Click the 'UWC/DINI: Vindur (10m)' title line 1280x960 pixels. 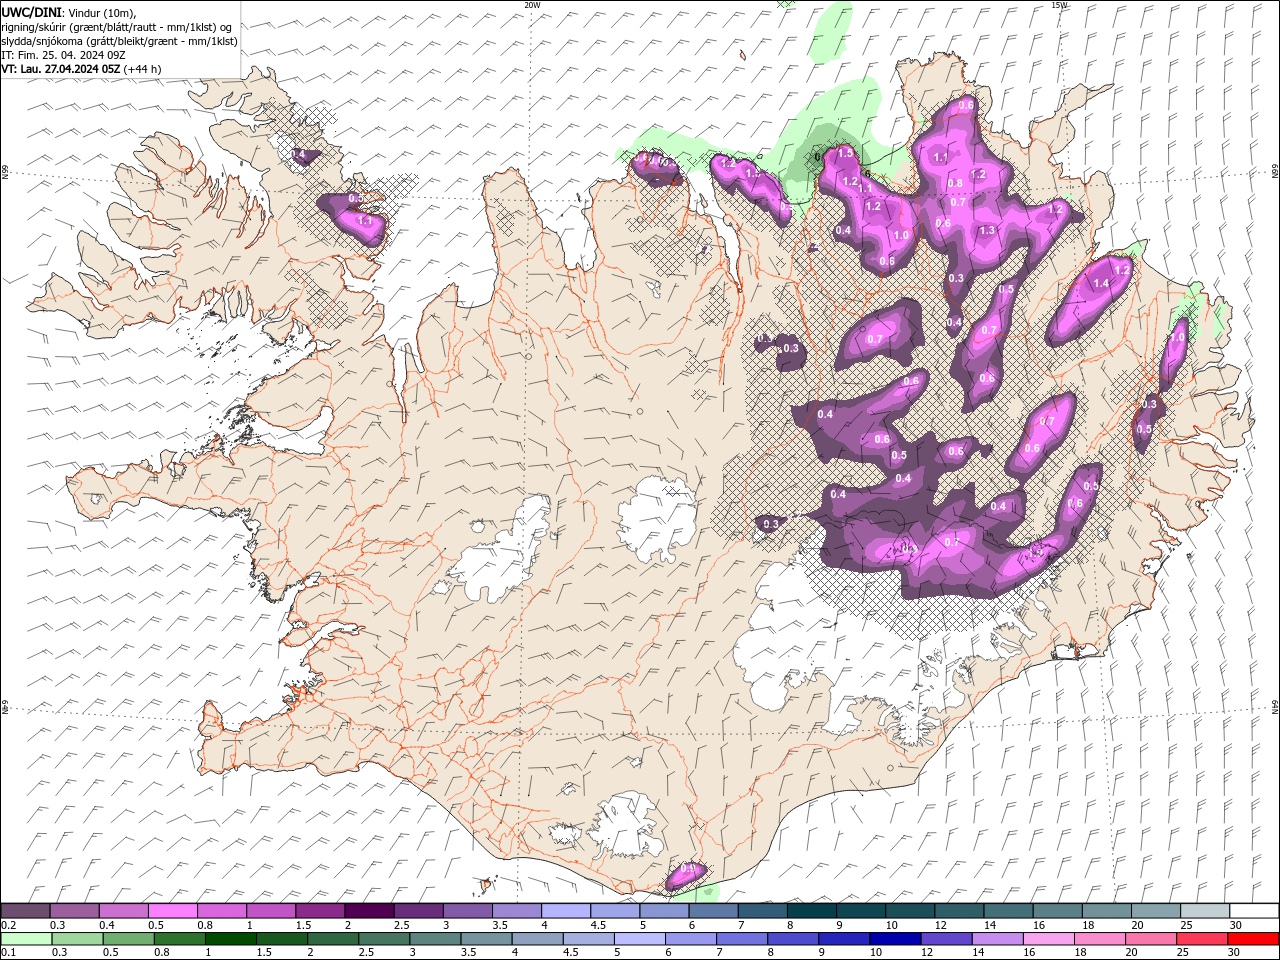click(68, 12)
